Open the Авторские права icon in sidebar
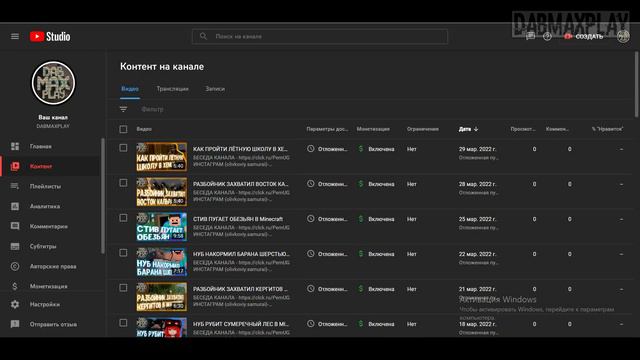Image resolution: width=640 pixels, height=360 pixels. [x=15, y=266]
